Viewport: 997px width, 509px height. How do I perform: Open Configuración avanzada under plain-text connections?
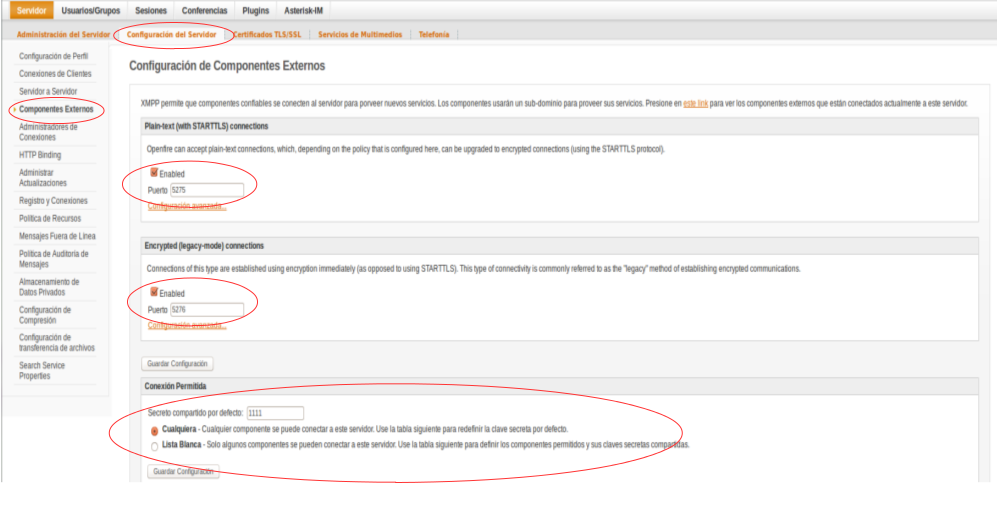[187, 206]
